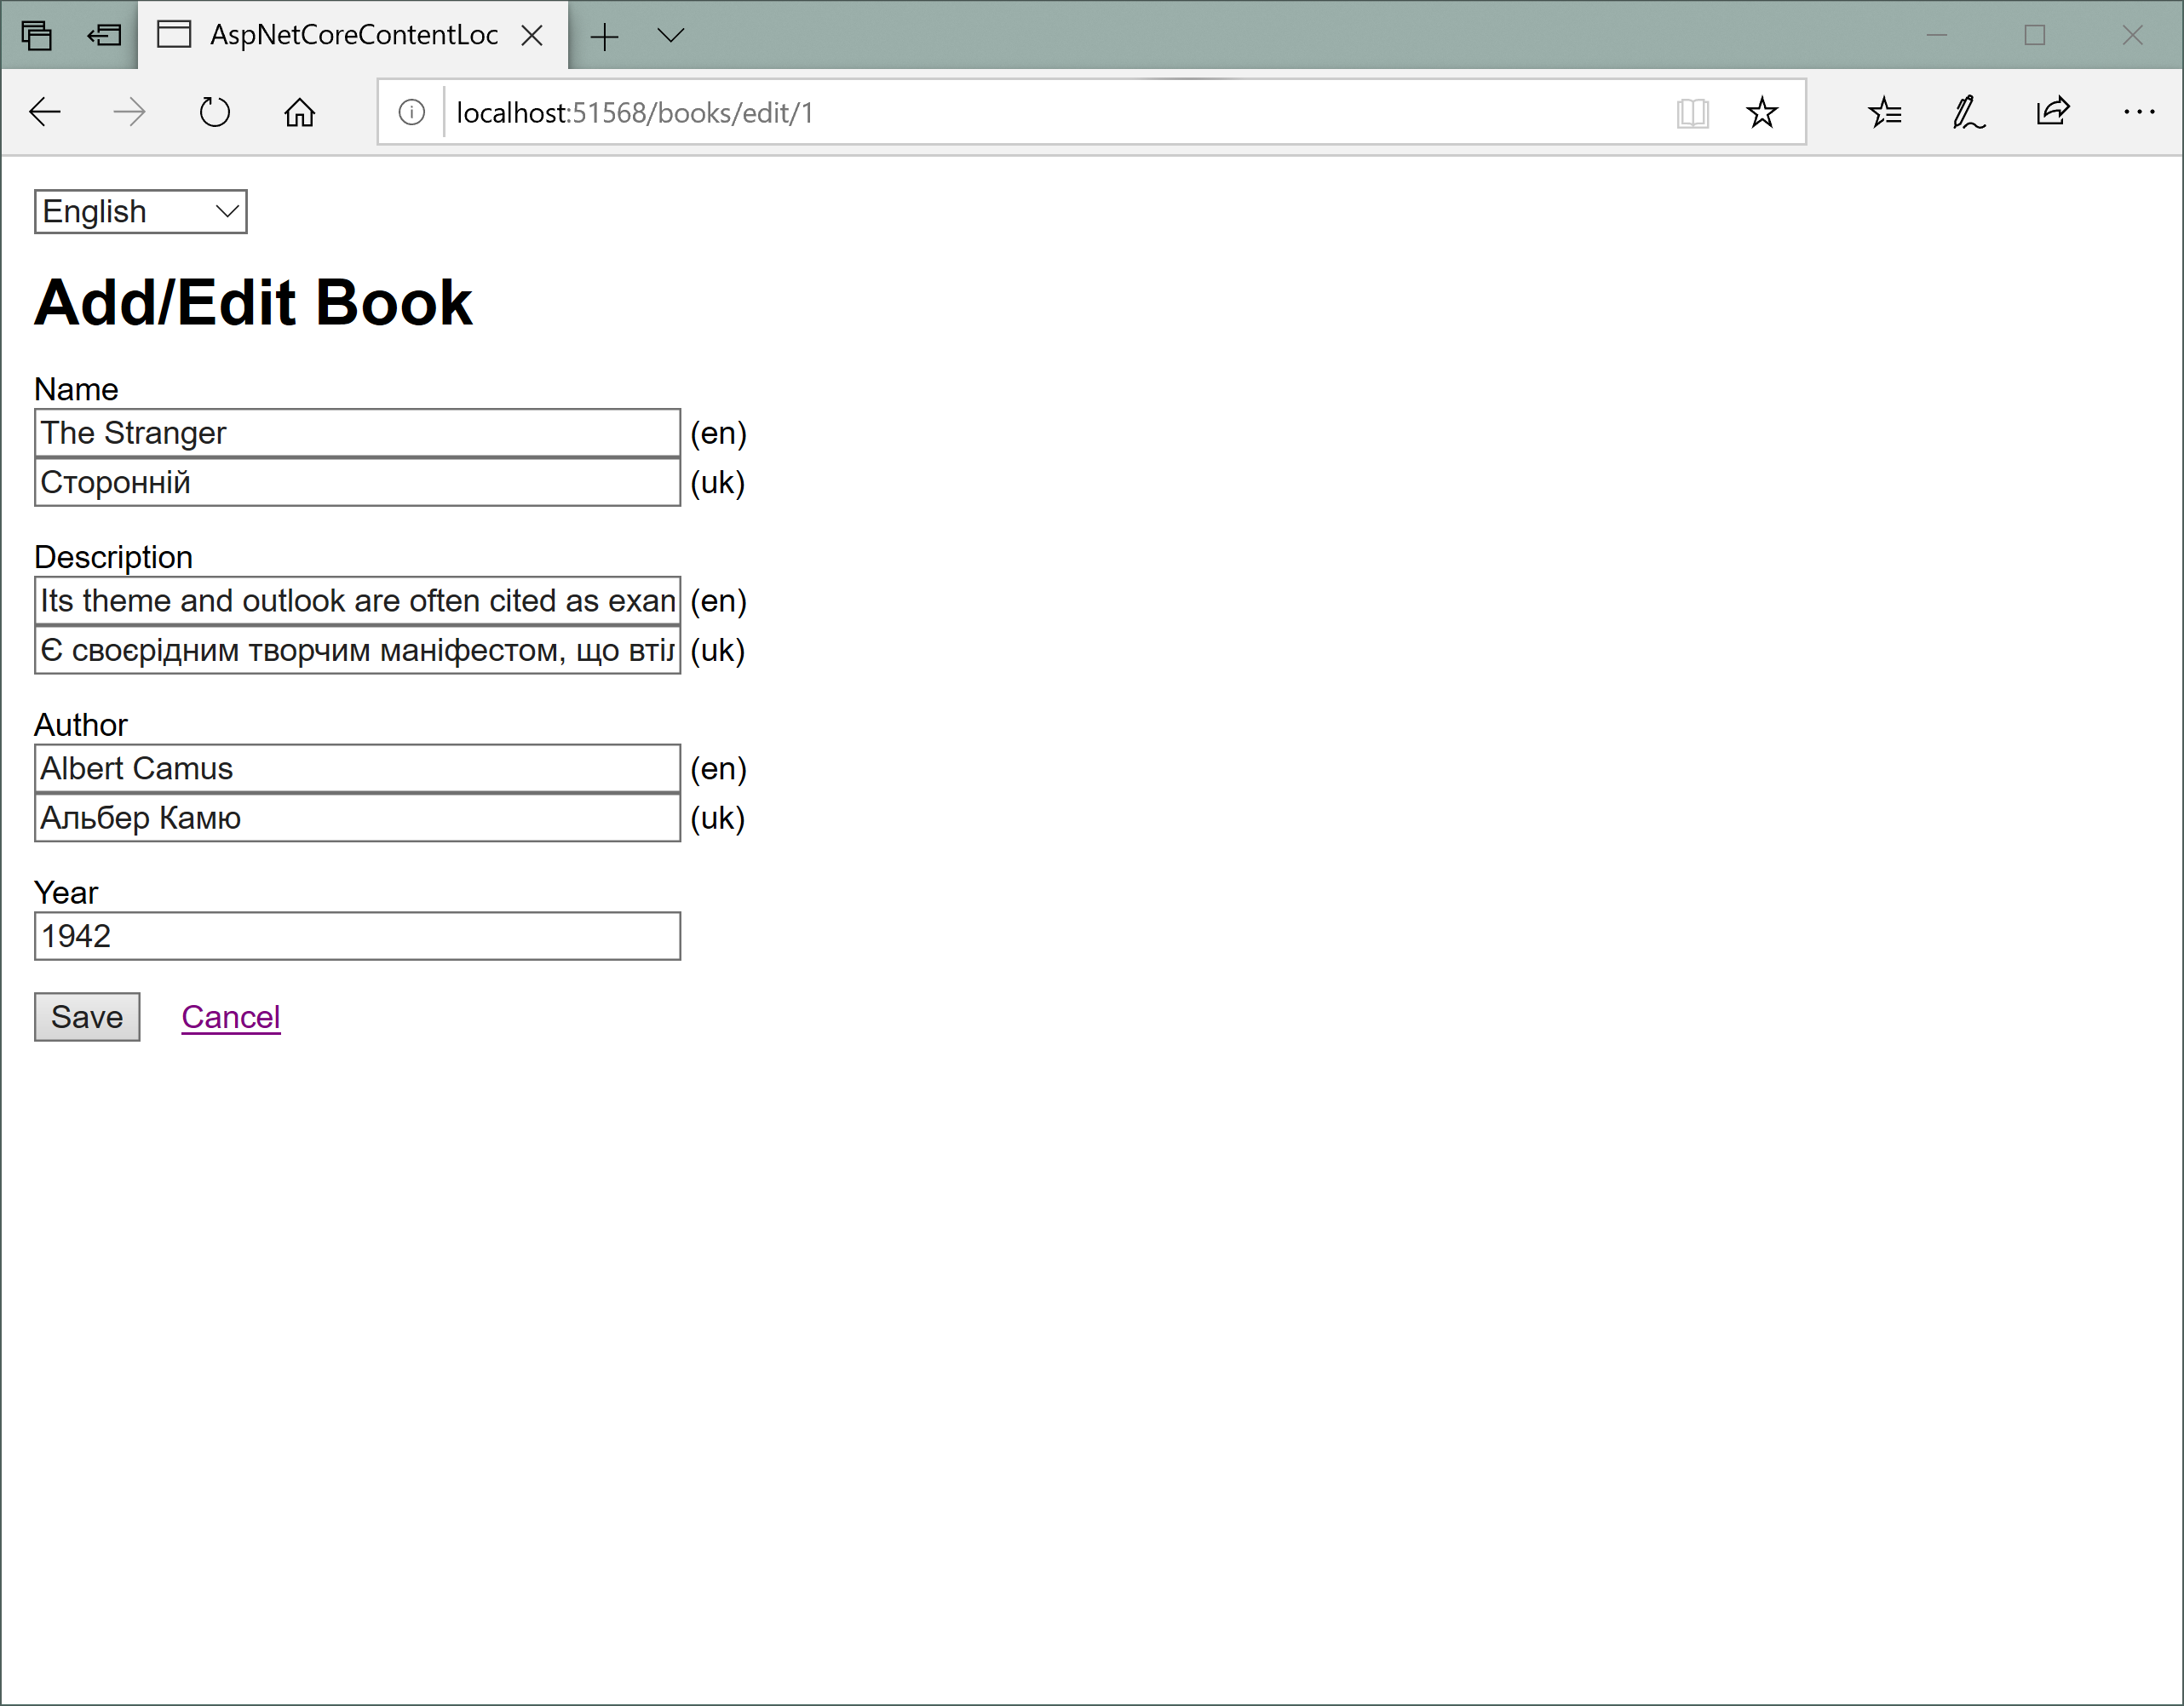Open a new tab with plus

coord(604,37)
